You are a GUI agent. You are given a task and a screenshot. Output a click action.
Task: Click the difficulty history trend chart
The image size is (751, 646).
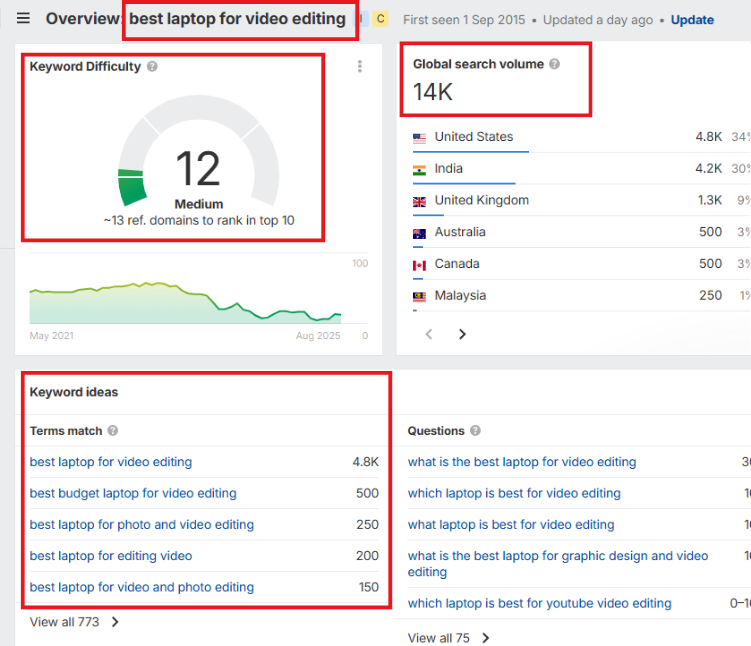(185, 302)
